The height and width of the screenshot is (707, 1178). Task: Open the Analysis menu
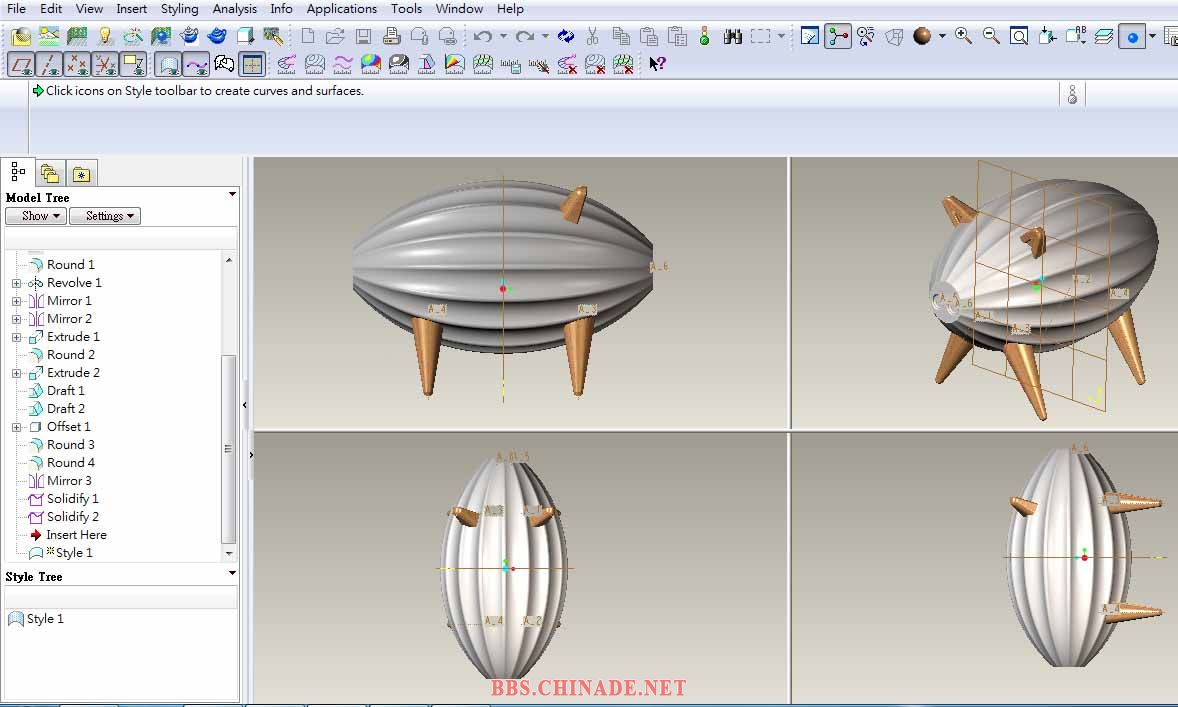click(235, 9)
